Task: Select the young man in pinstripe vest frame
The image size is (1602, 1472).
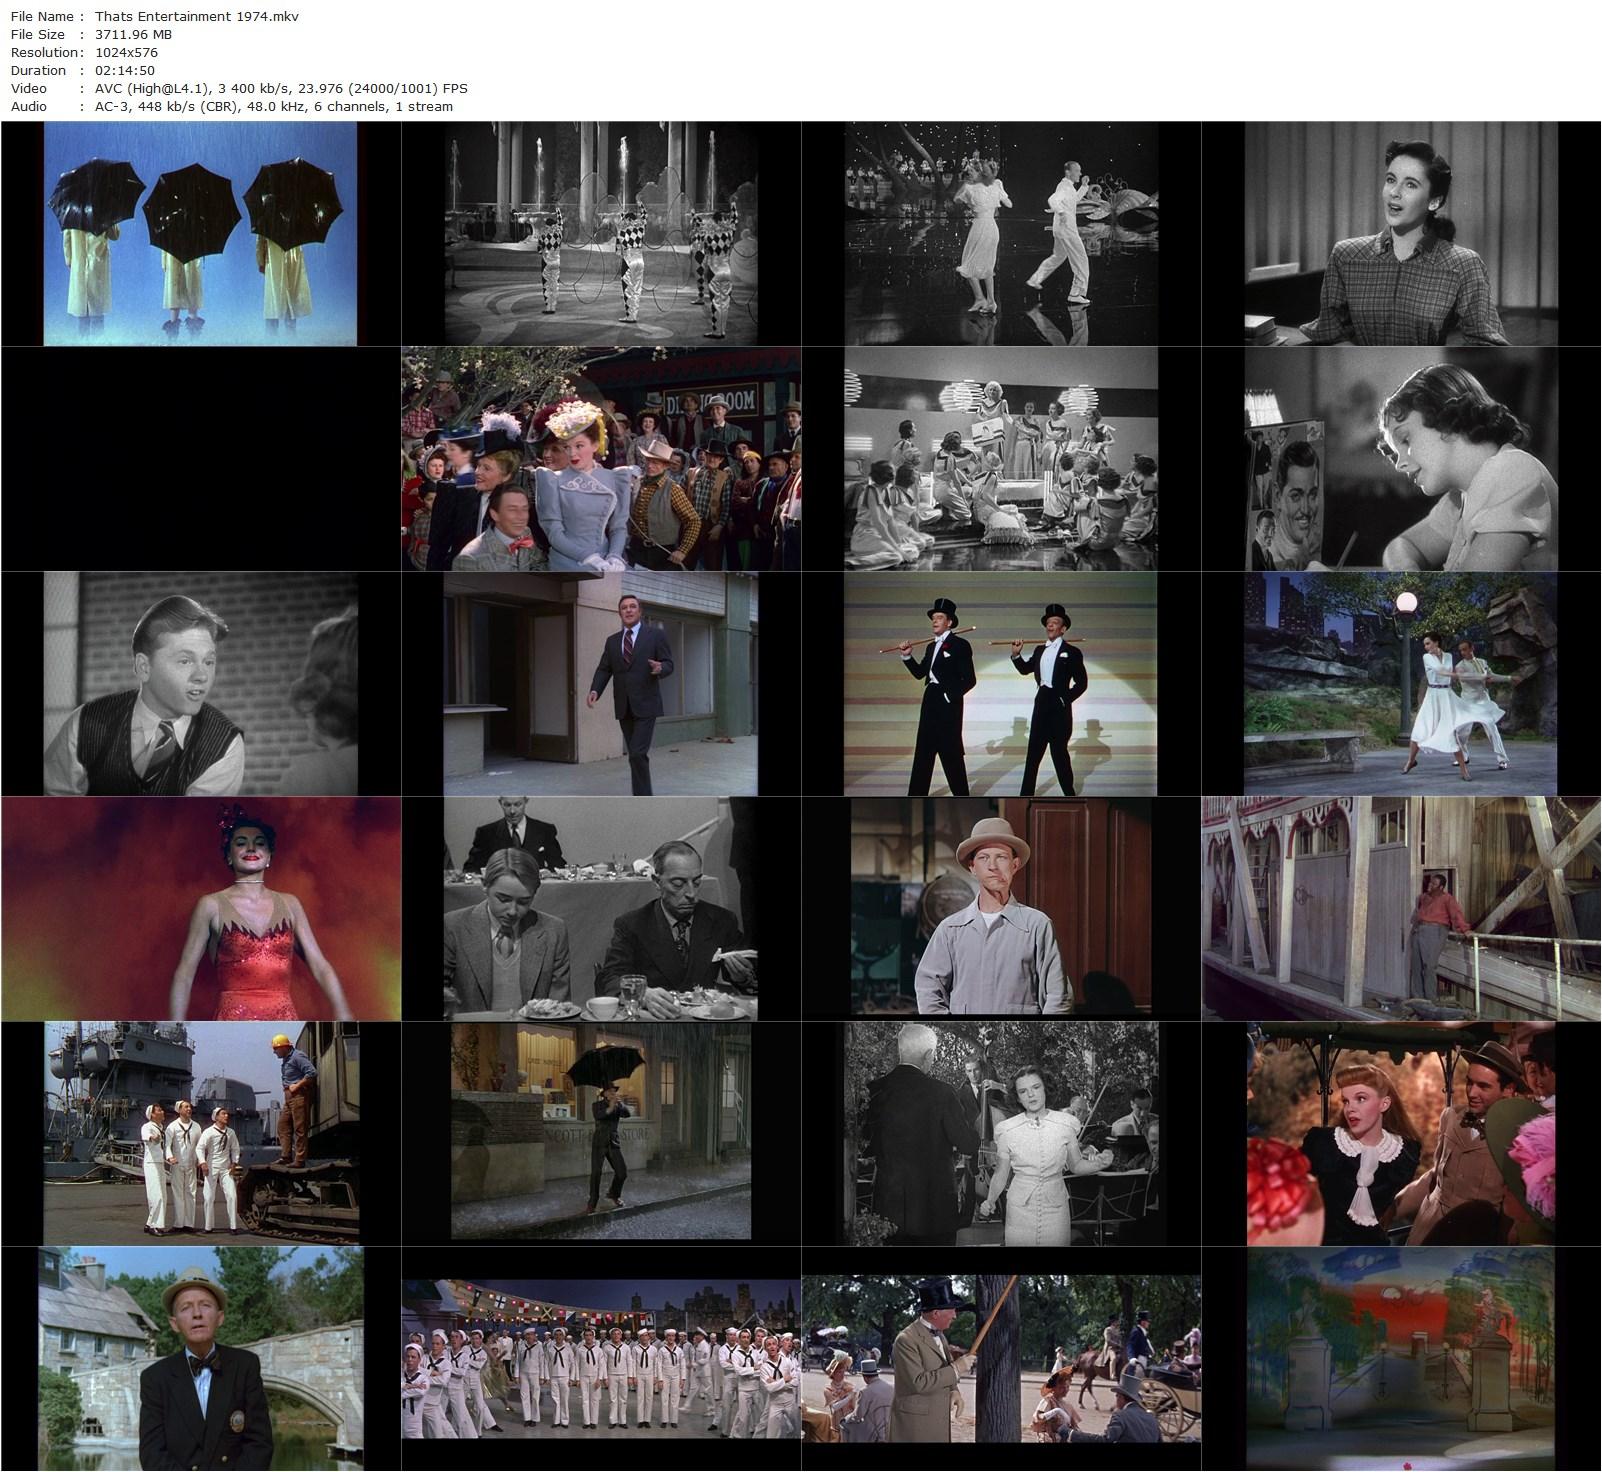Action: [201, 684]
